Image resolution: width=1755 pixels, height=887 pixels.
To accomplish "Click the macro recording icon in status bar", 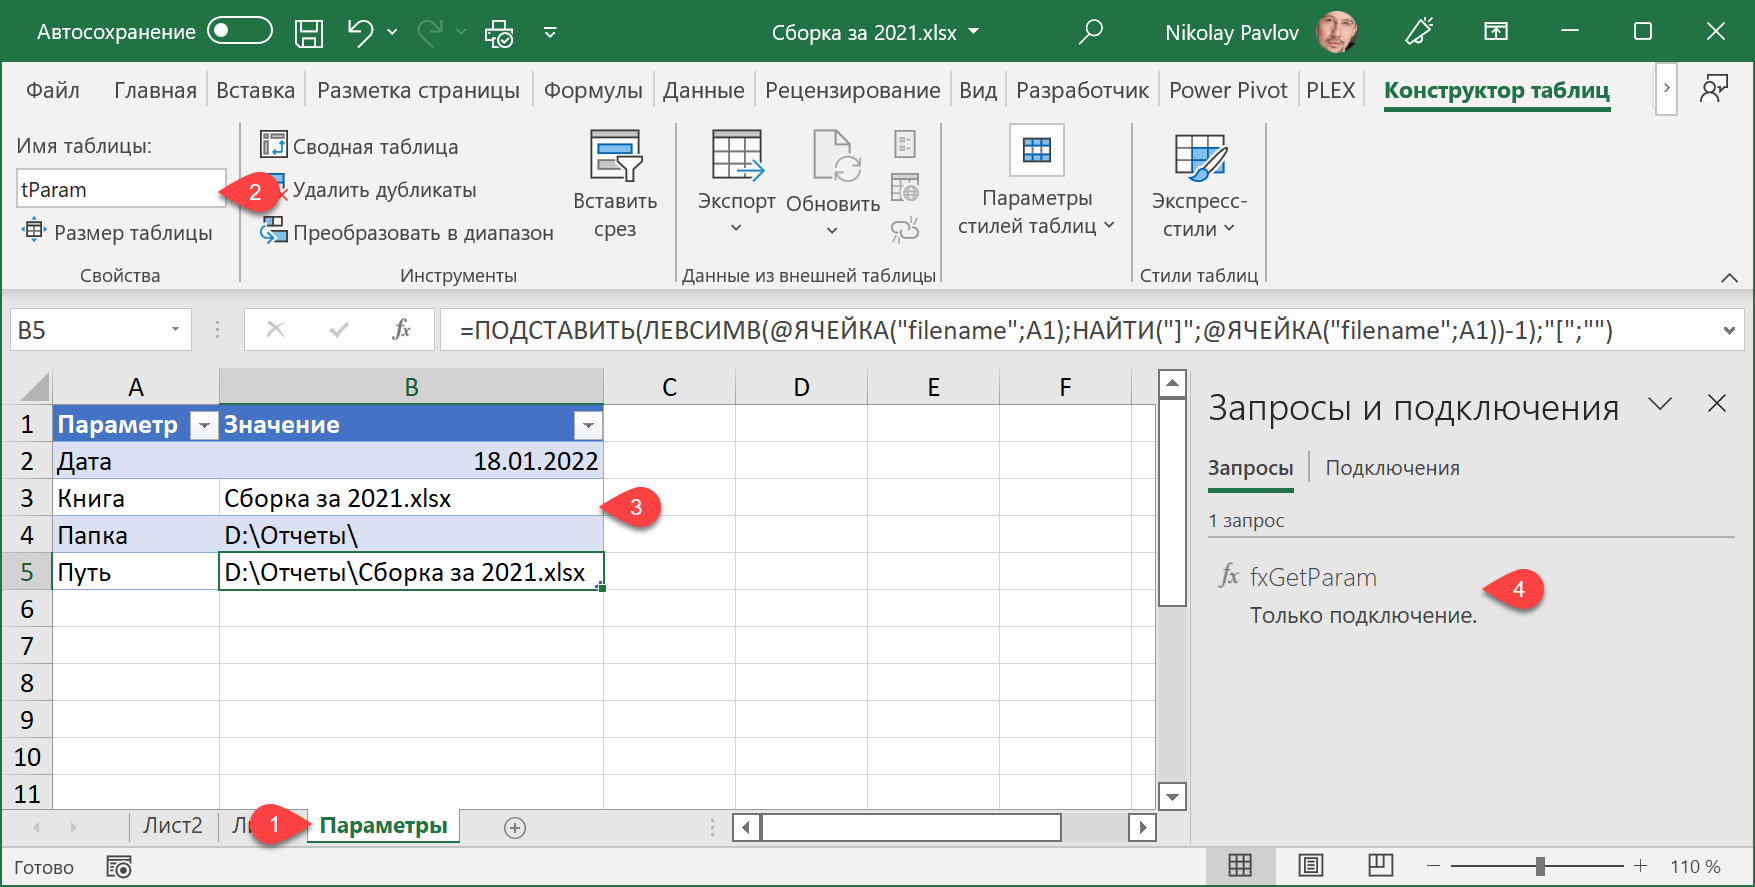I will pos(119,867).
